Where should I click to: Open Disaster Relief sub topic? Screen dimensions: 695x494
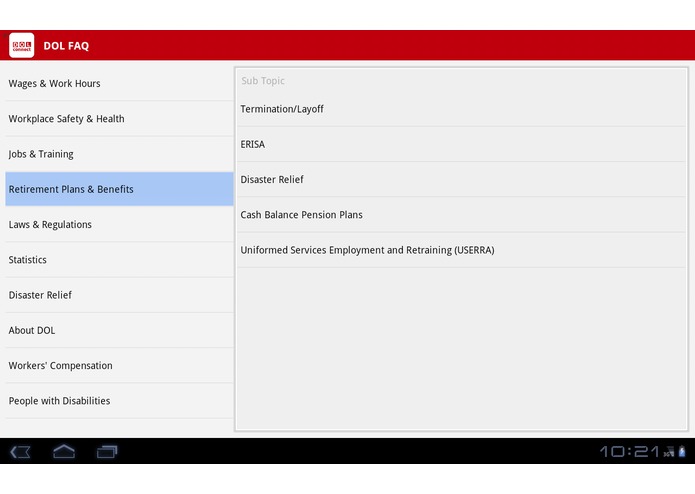pyautogui.click(x=461, y=179)
